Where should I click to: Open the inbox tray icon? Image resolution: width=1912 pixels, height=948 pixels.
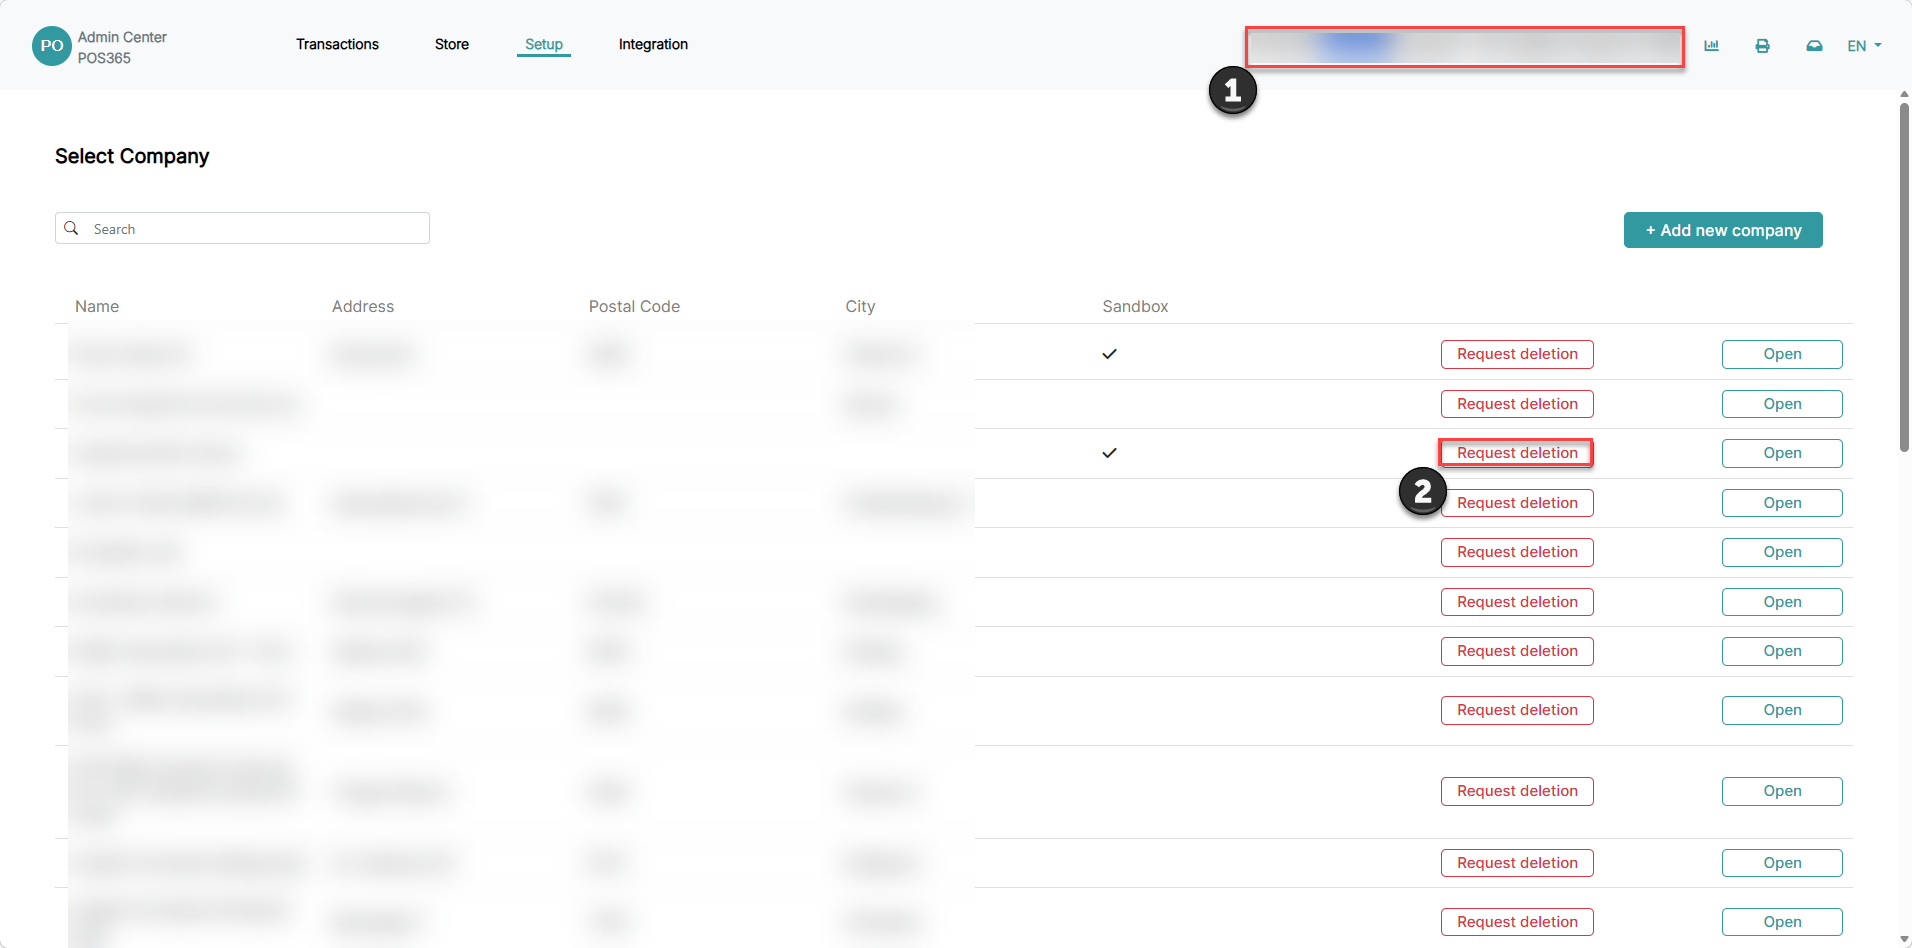(x=1814, y=46)
